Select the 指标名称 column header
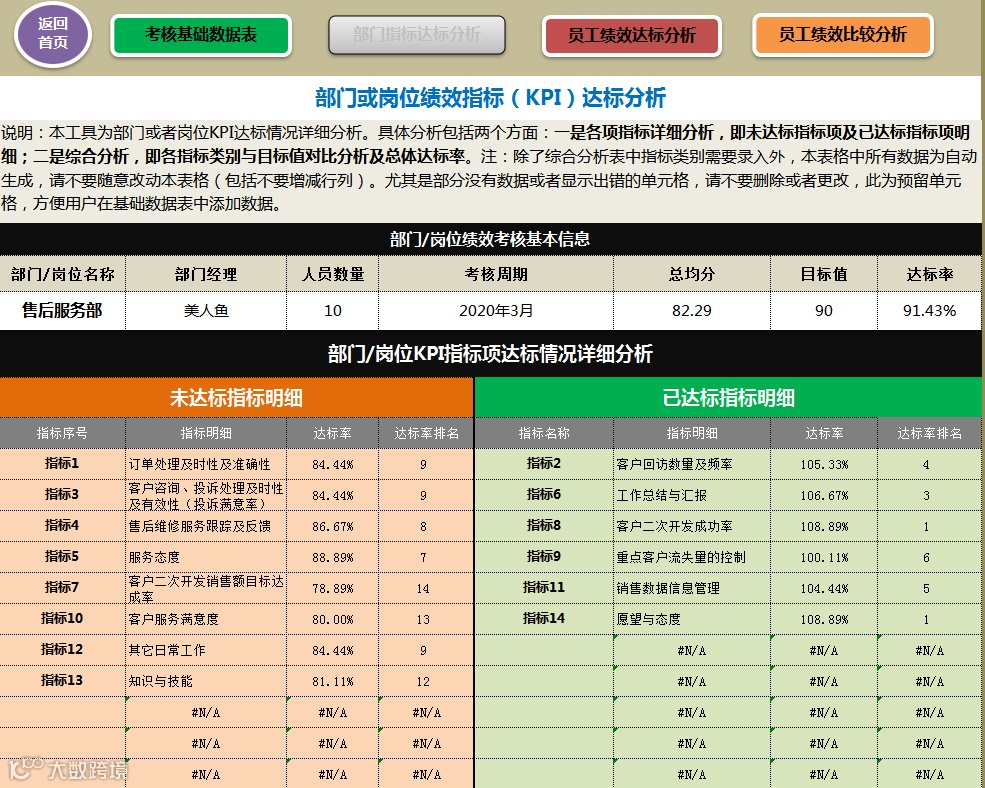Screen dimensions: 985x788 [544, 433]
